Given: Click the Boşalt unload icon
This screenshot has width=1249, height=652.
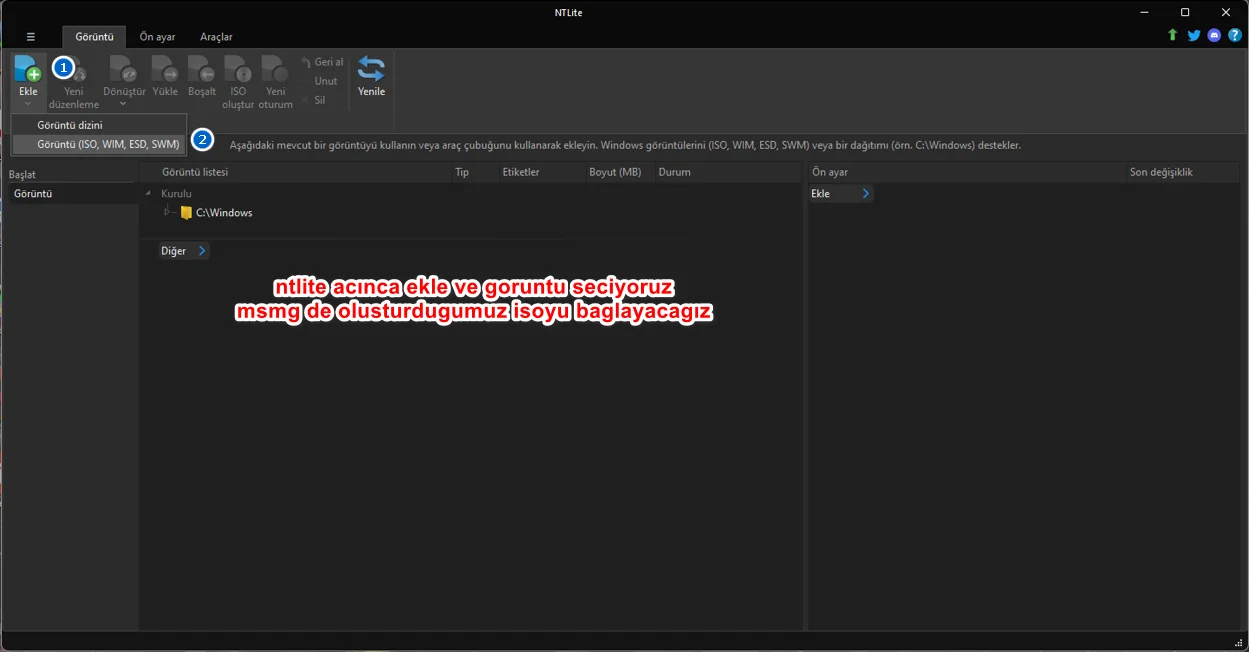Looking at the screenshot, I should click(202, 69).
